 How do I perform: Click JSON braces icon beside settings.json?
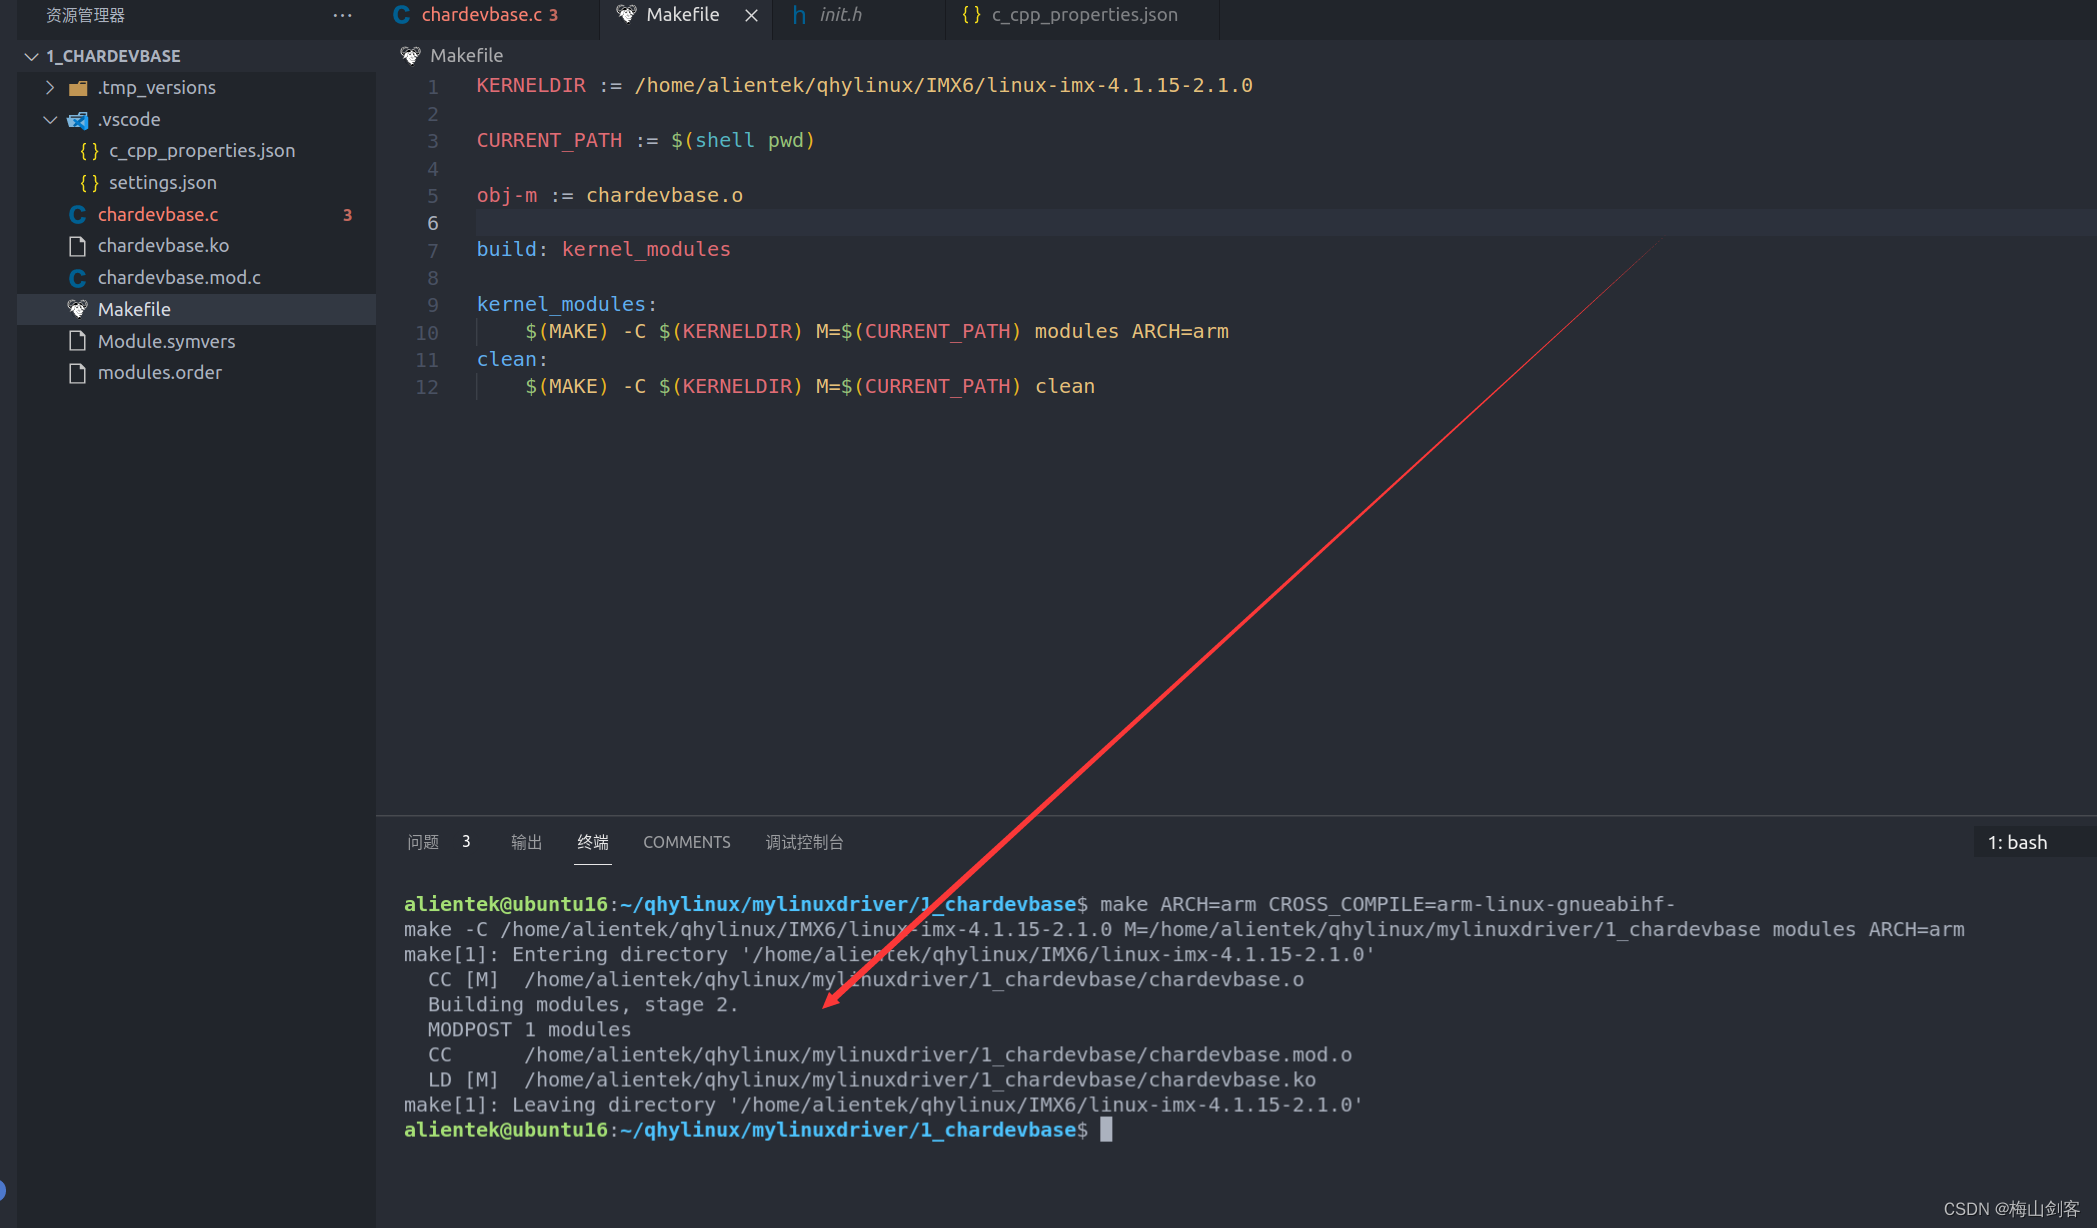coord(89,182)
